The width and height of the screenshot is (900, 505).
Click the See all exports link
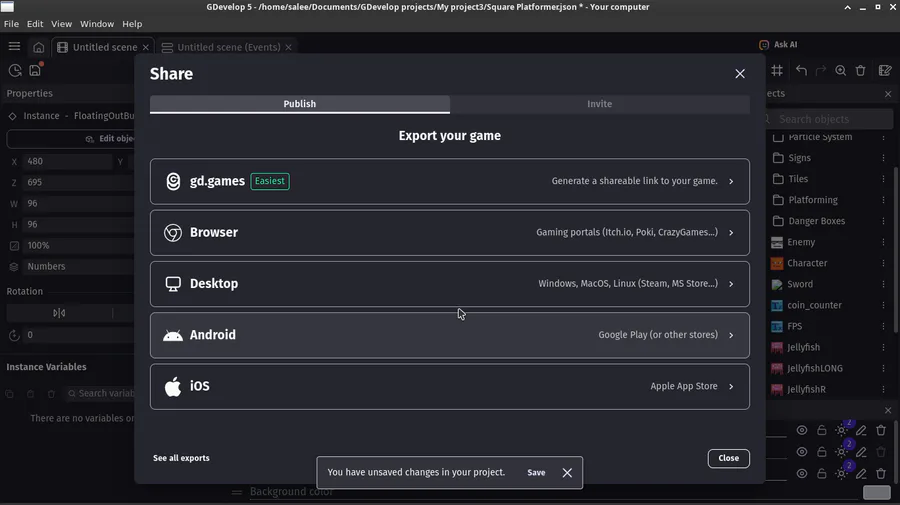[x=181, y=458]
